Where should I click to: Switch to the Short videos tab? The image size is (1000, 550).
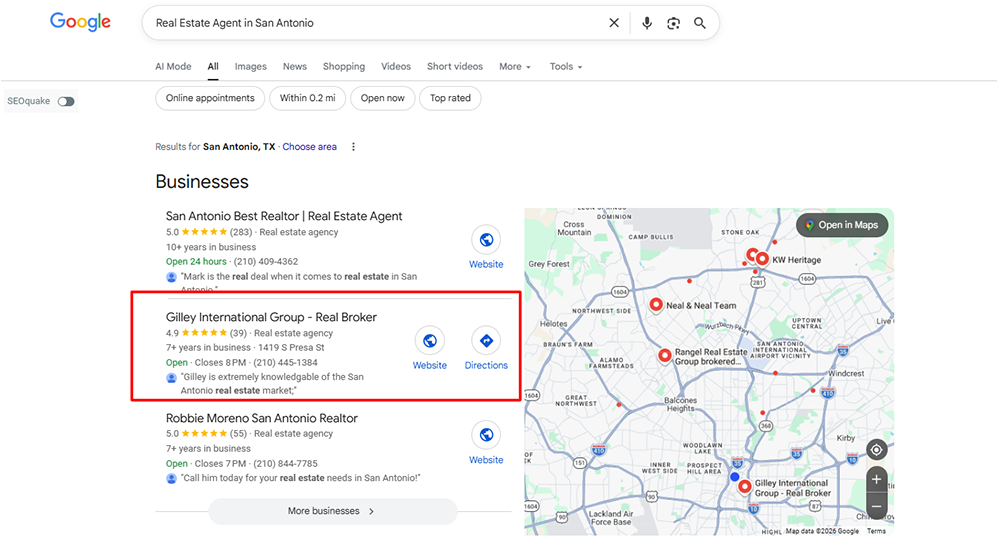(455, 66)
